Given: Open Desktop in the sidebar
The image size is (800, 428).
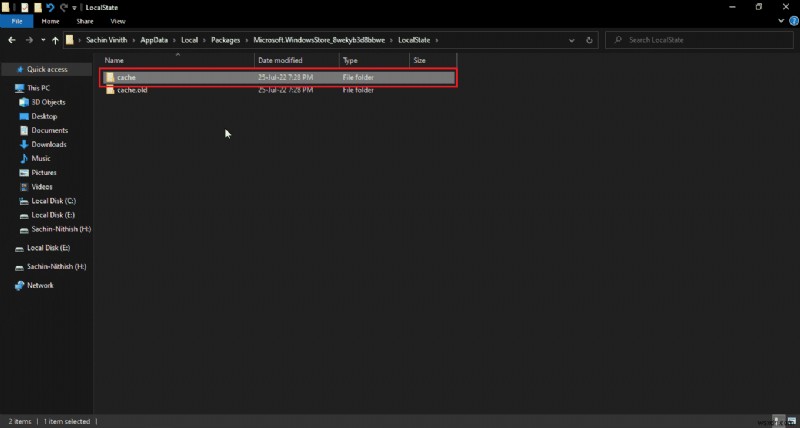Looking at the screenshot, I should tap(44, 116).
